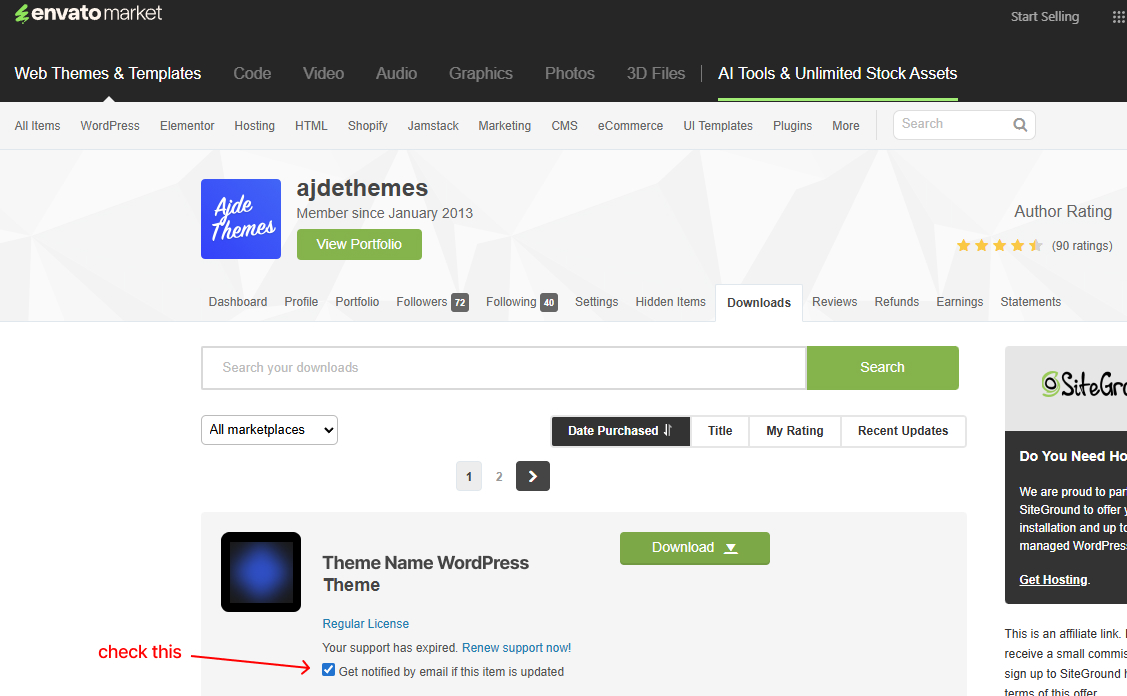Open the apps grid icon
This screenshot has width=1127, height=696.
pyautogui.click(x=1118, y=17)
